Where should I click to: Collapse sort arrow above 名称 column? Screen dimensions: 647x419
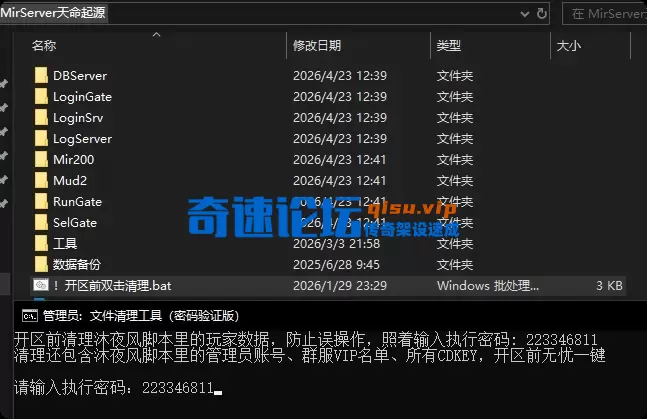point(156,35)
